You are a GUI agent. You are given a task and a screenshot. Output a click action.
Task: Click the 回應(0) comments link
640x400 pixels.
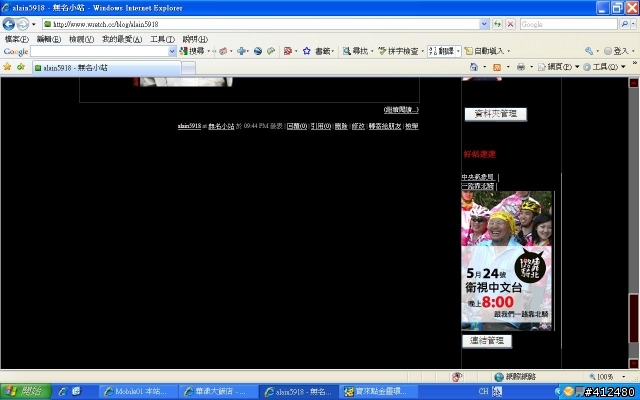[297, 127]
